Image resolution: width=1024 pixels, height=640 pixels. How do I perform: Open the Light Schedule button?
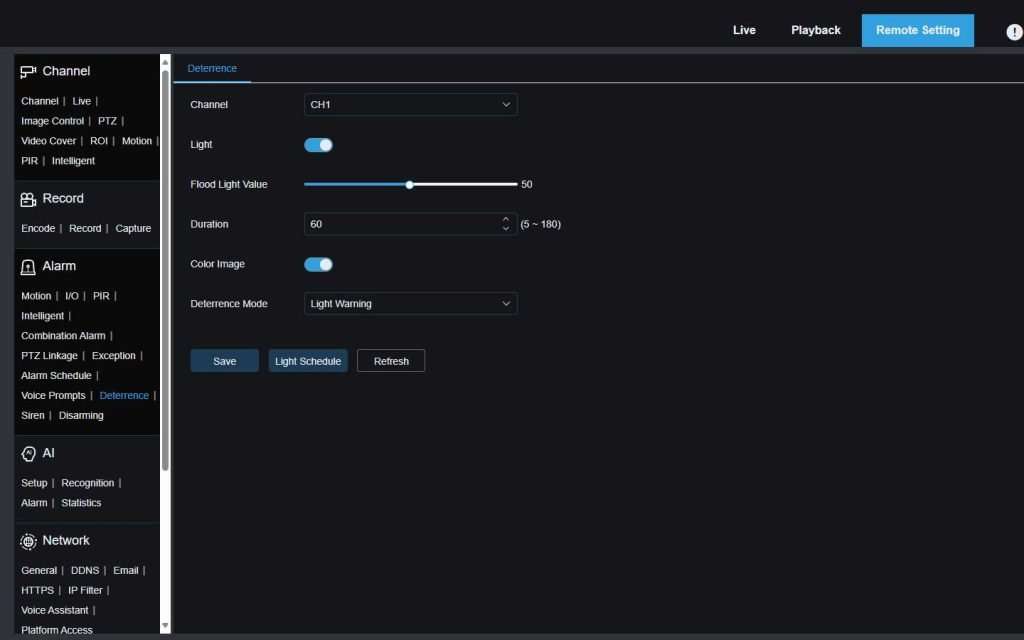point(308,361)
